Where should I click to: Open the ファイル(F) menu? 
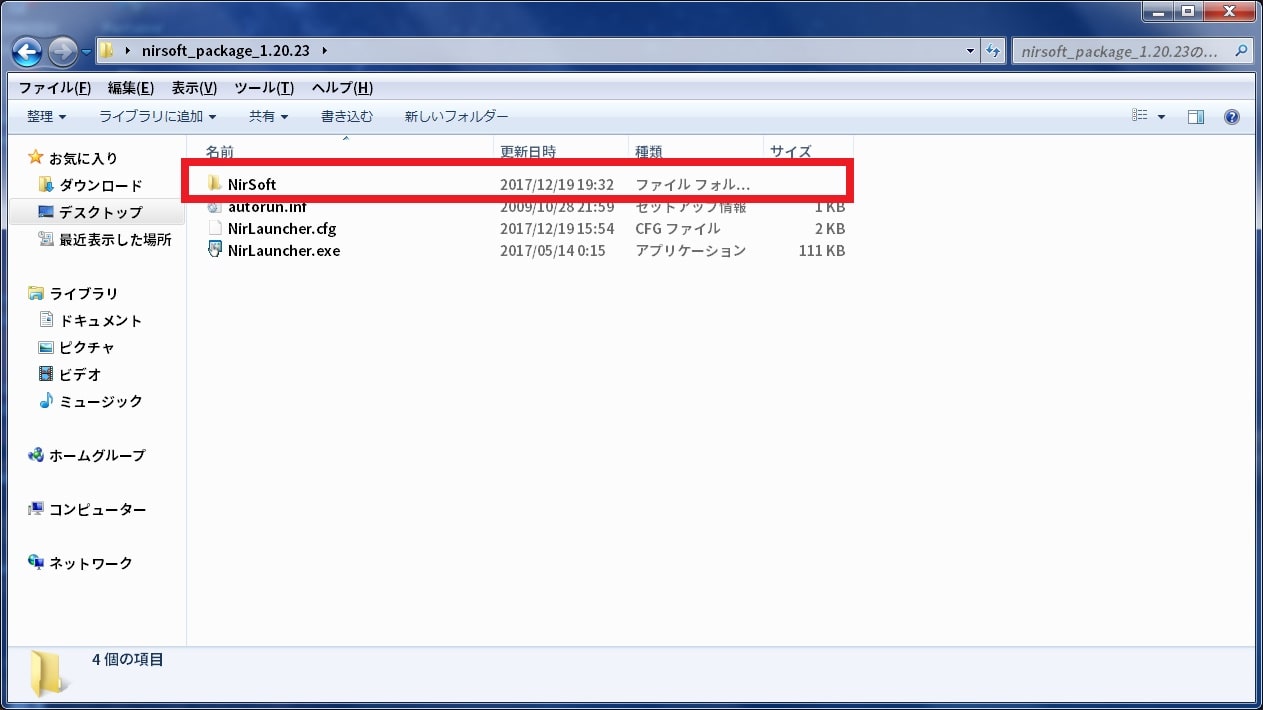point(54,88)
